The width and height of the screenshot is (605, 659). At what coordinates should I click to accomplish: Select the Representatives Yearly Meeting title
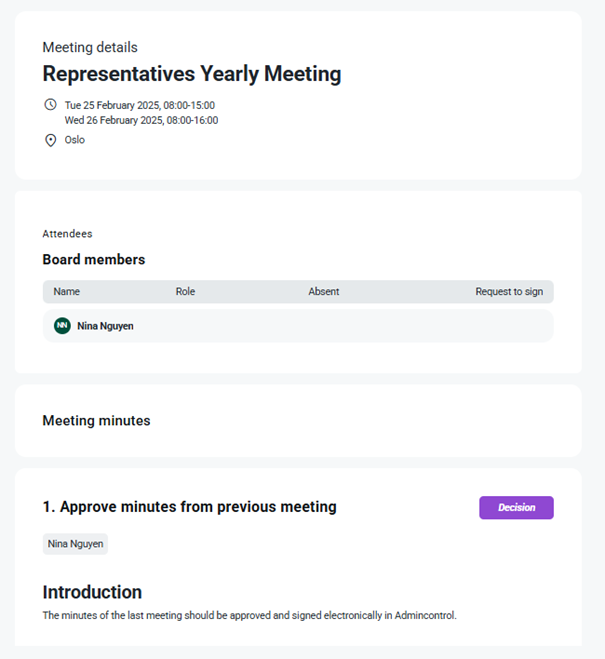pos(192,74)
